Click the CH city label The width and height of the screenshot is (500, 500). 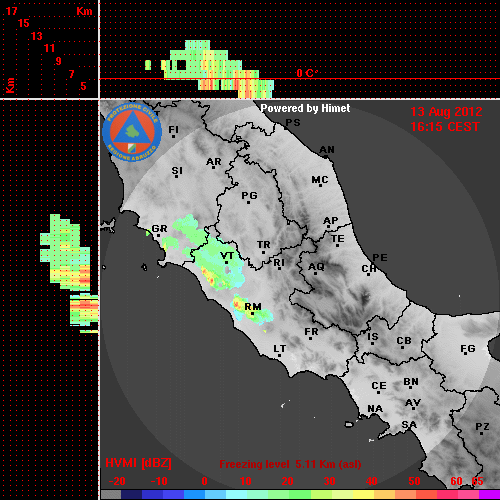[x=369, y=268]
